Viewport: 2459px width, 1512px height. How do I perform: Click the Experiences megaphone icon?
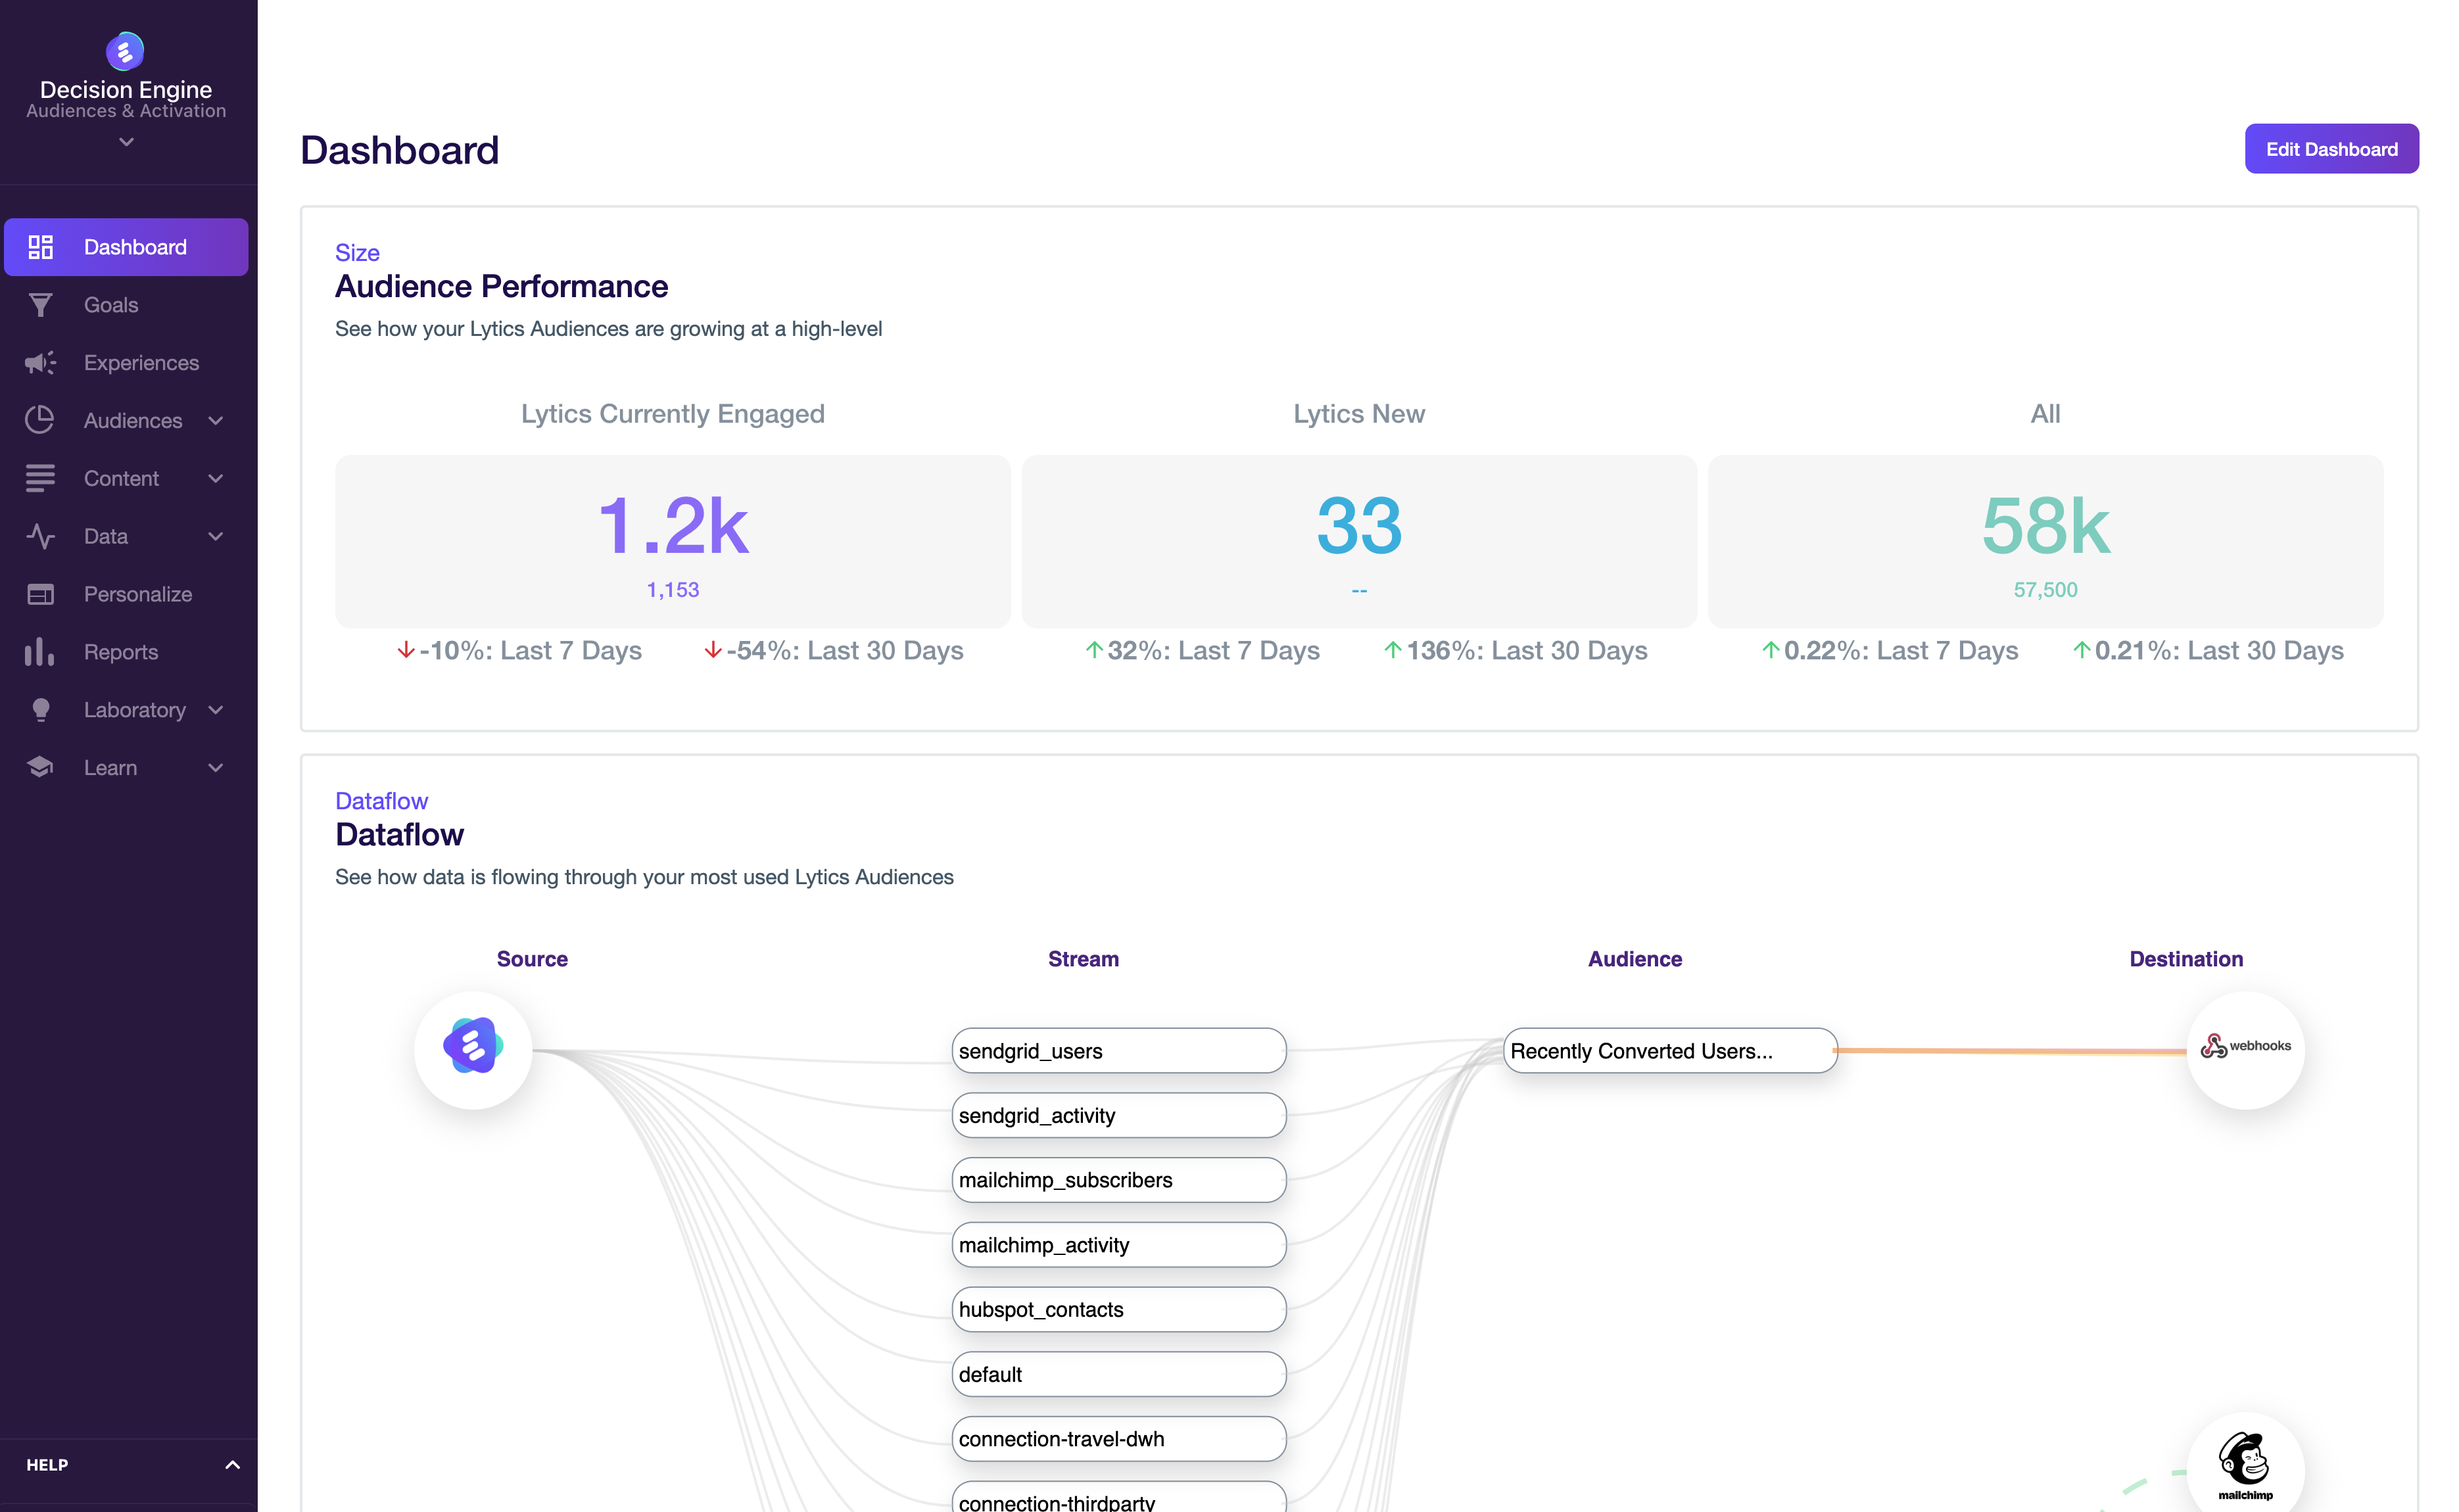(x=40, y=363)
